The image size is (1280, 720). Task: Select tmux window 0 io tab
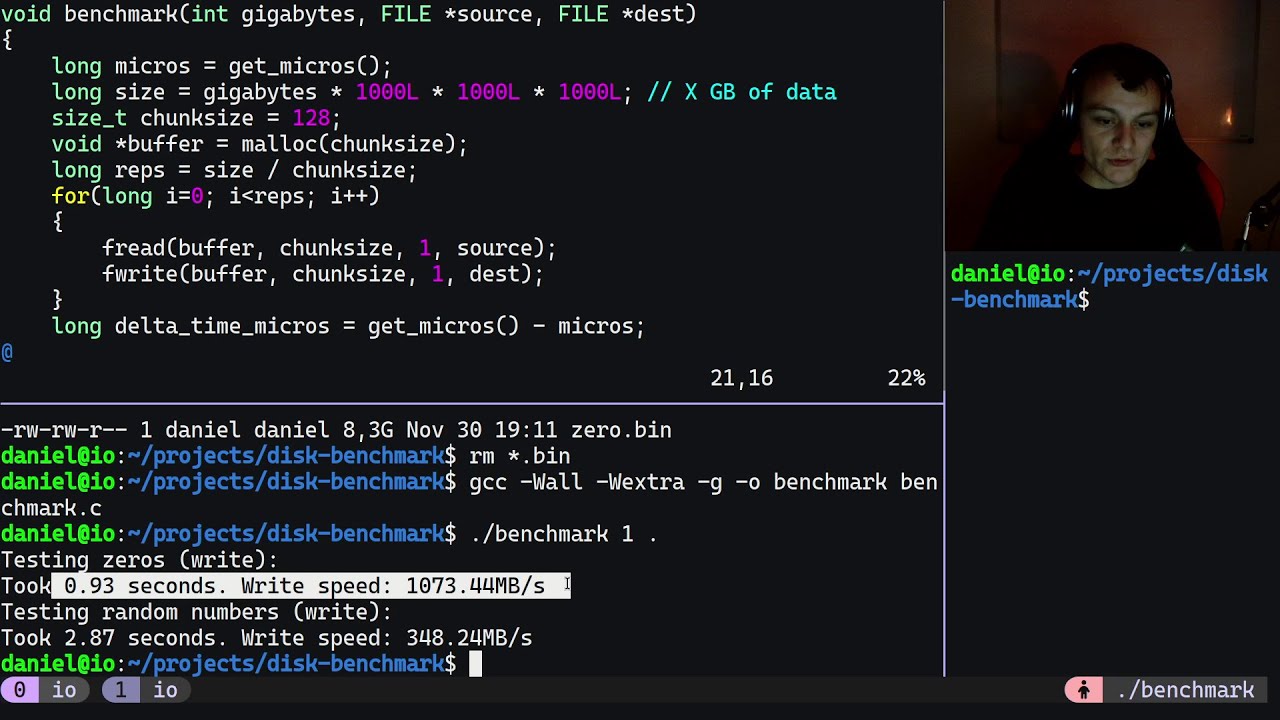click(44, 690)
